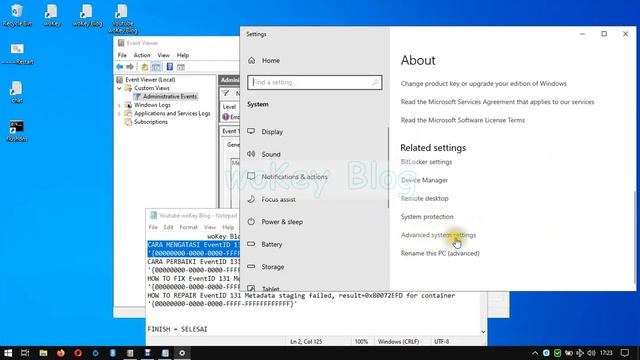The height and width of the screenshot is (360, 640).
Task: Open Event Viewer File menu
Action: coord(122,55)
